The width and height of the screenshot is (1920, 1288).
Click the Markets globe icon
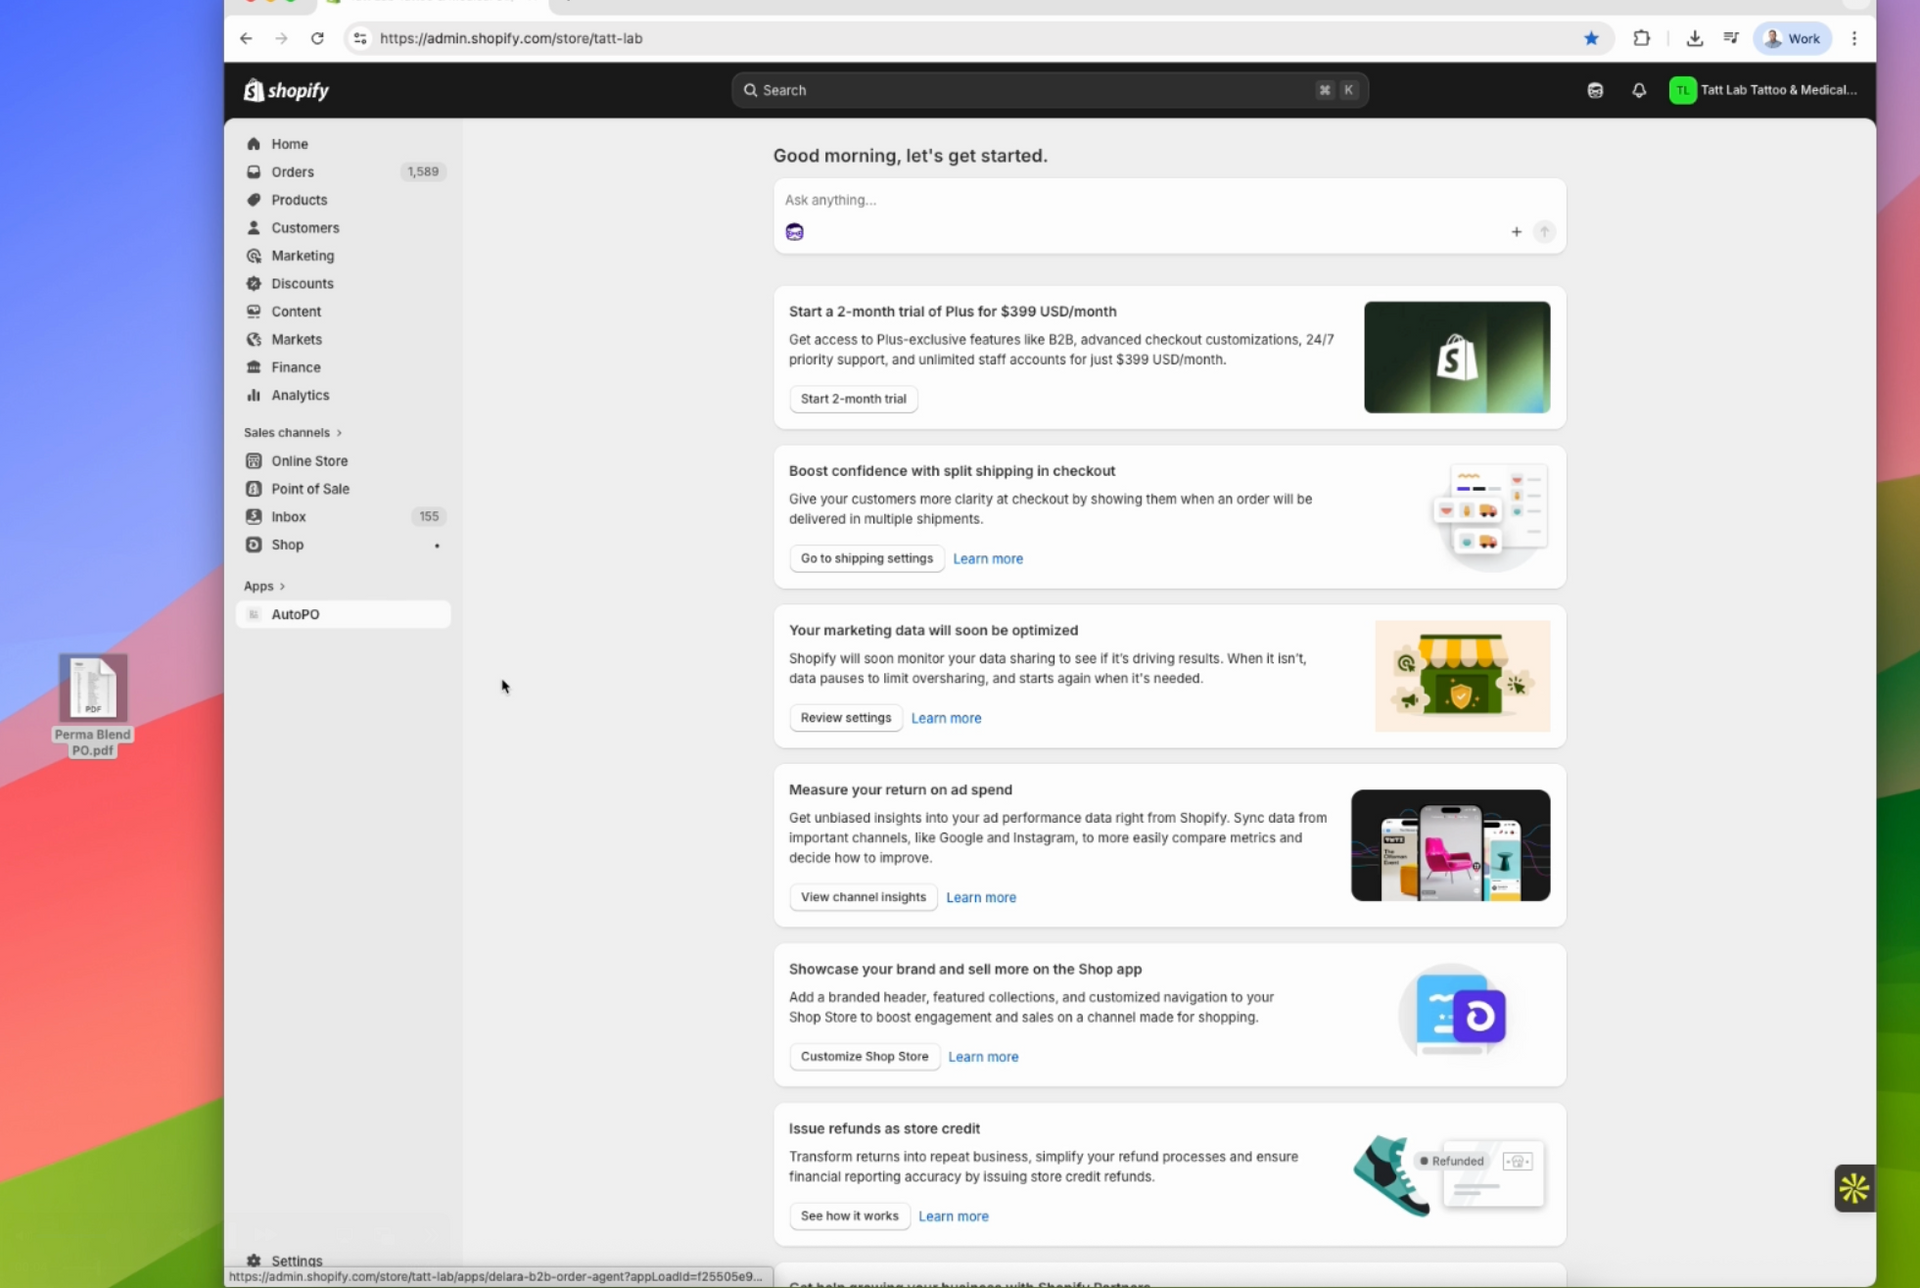(x=254, y=340)
